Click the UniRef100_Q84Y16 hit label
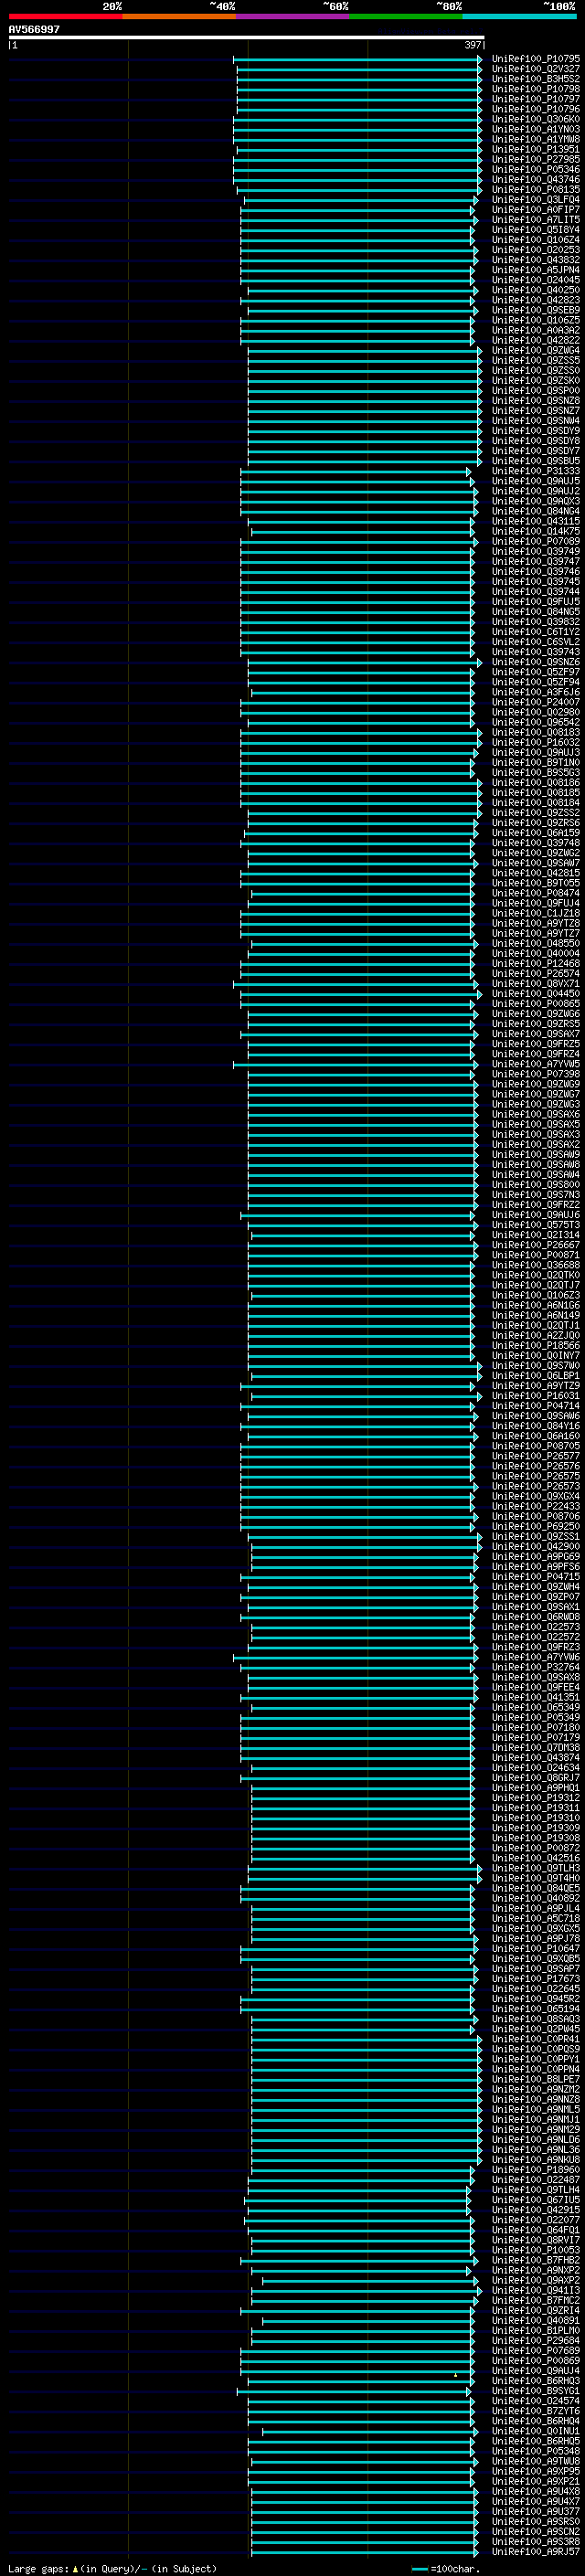The height and width of the screenshot is (2576, 585). (x=536, y=1426)
